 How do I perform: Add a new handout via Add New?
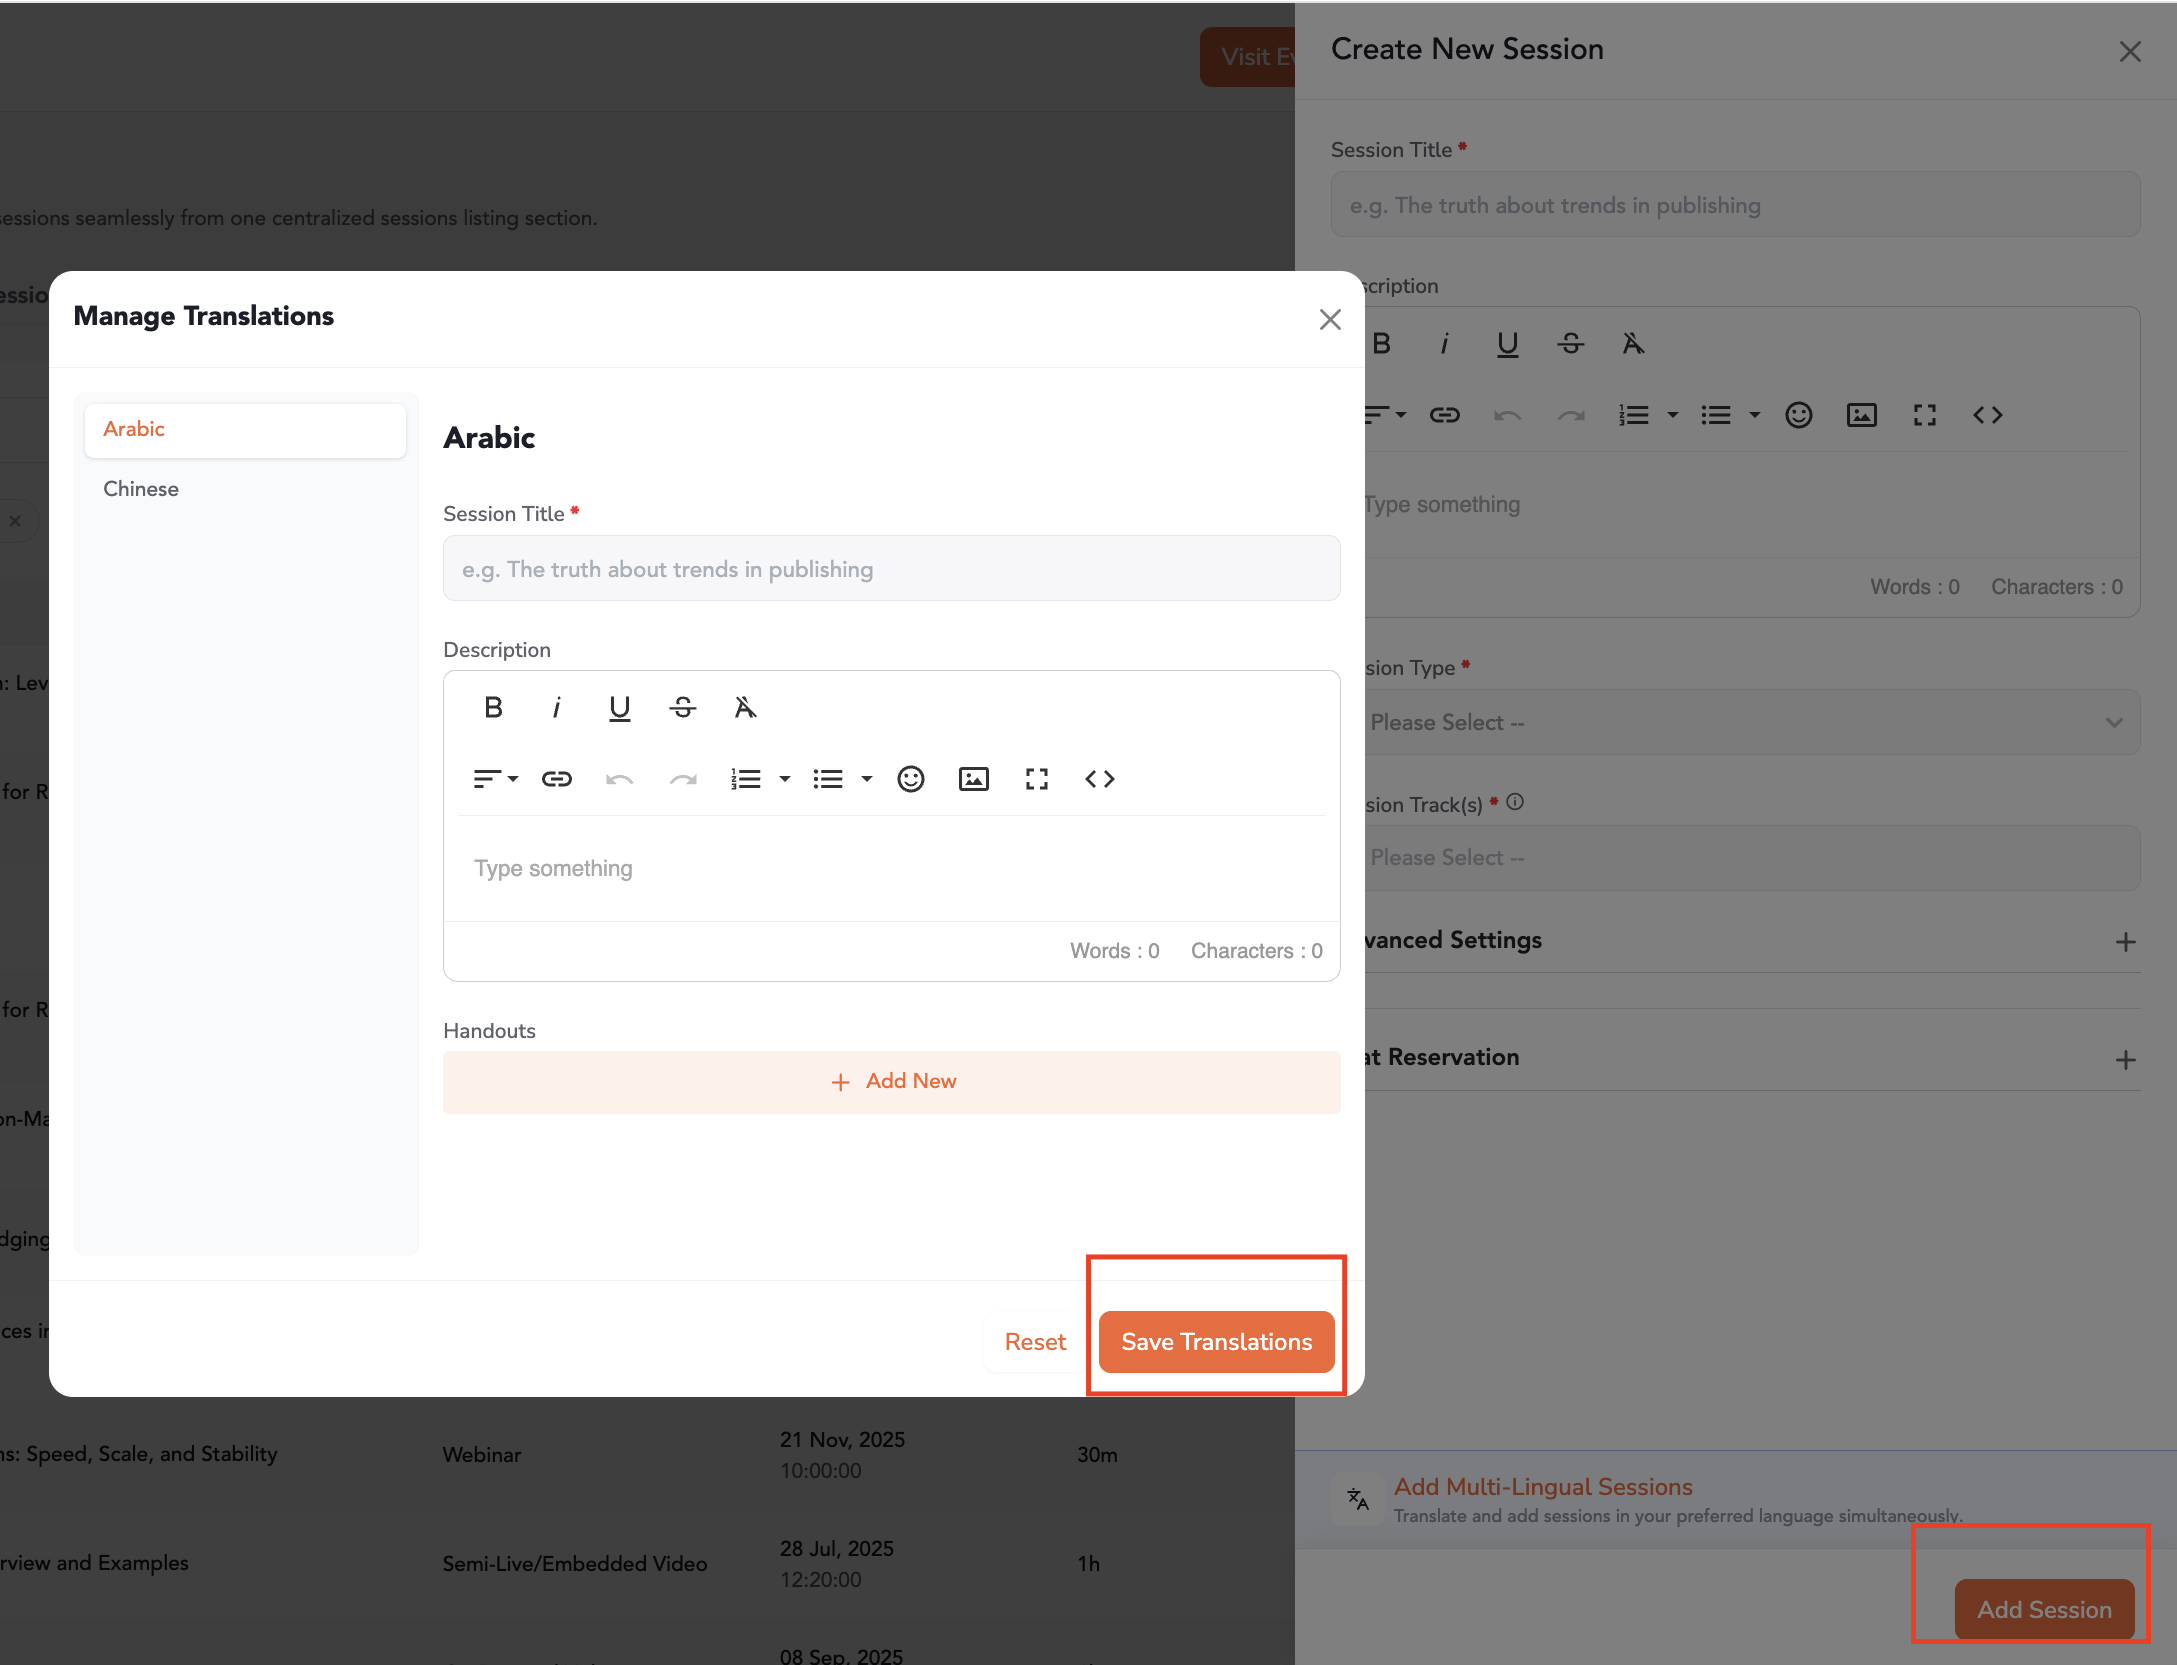pyautogui.click(x=892, y=1081)
